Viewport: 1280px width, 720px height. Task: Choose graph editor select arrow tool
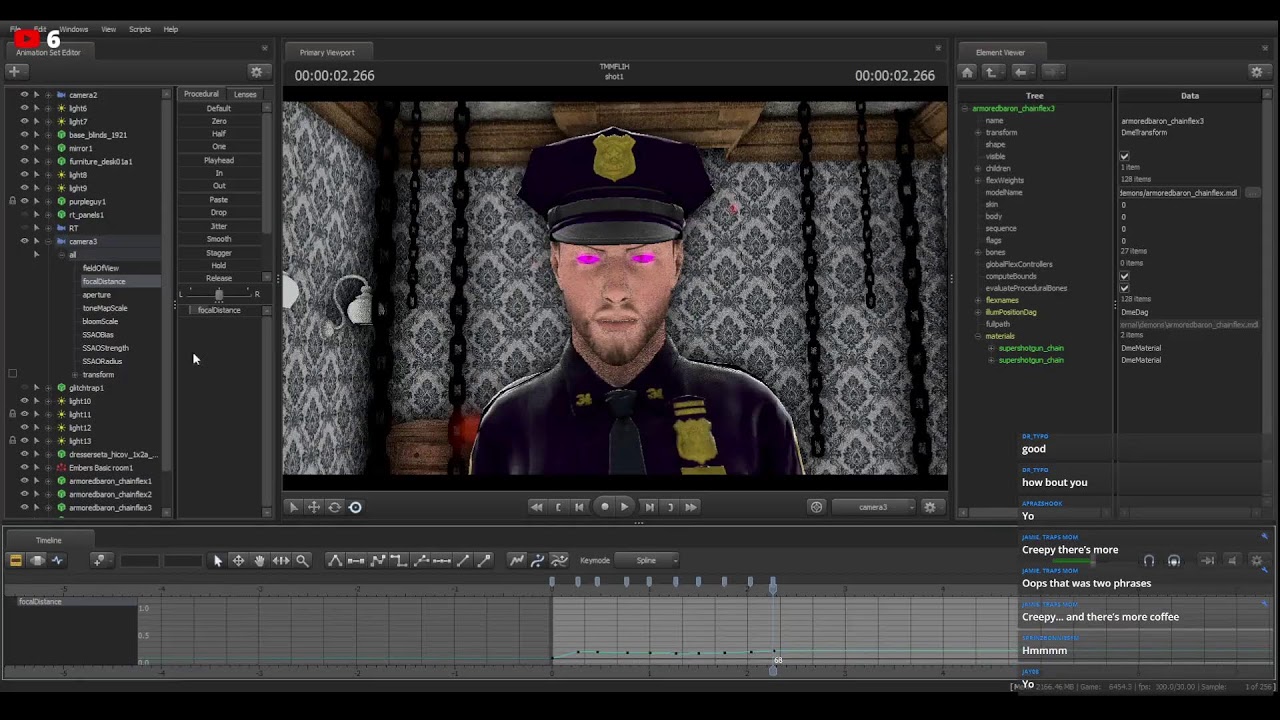pos(218,561)
